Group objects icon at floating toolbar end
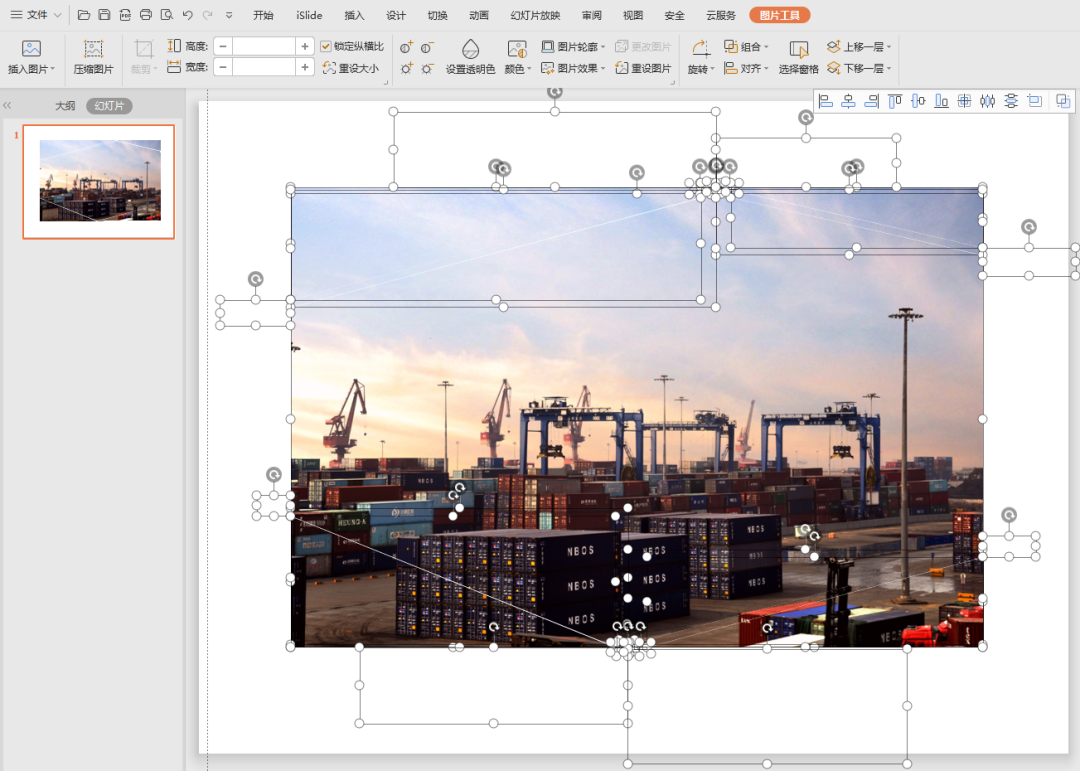This screenshot has height=771, width=1080. pyautogui.click(x=1063, y=101)
